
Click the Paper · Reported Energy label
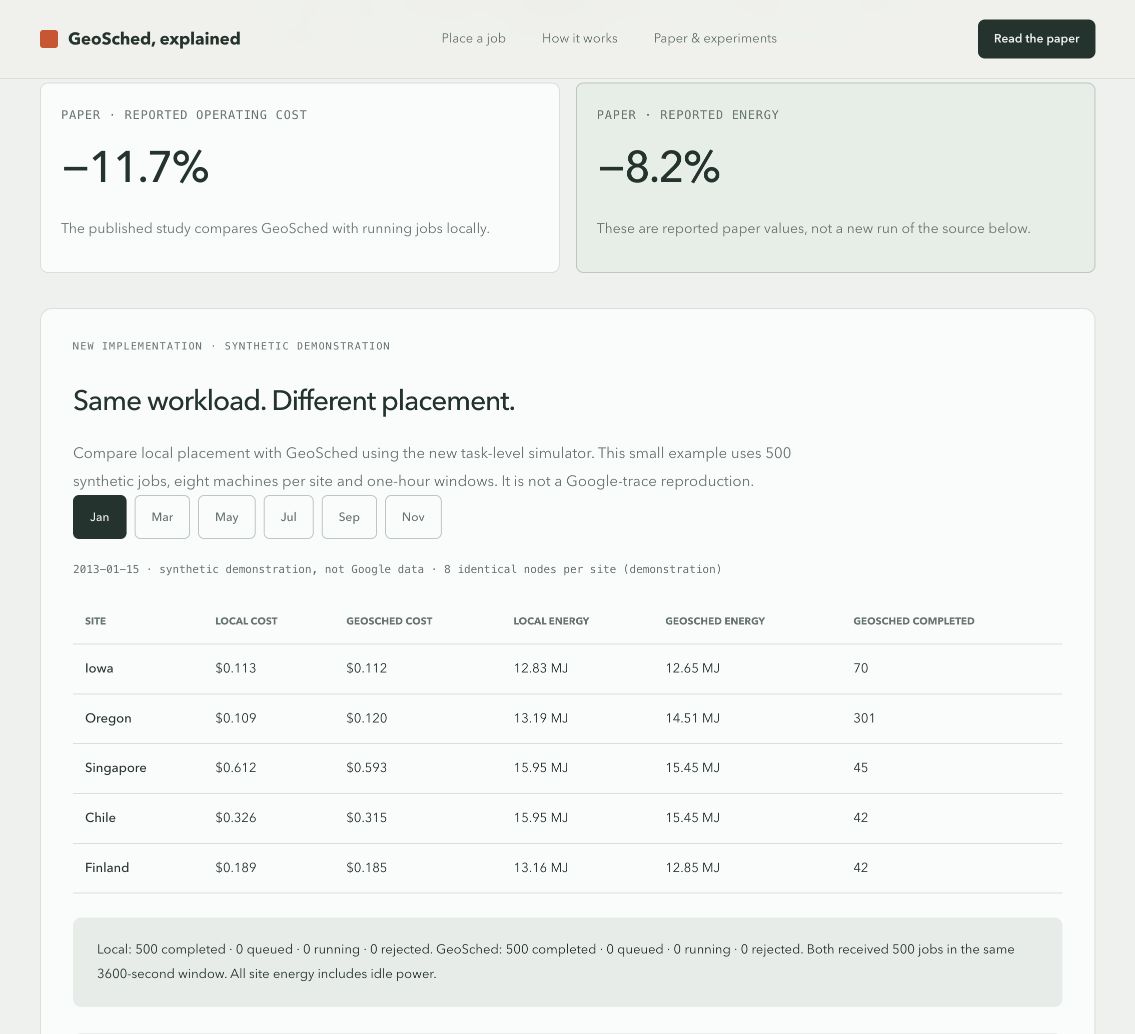[x=688, y=115]
